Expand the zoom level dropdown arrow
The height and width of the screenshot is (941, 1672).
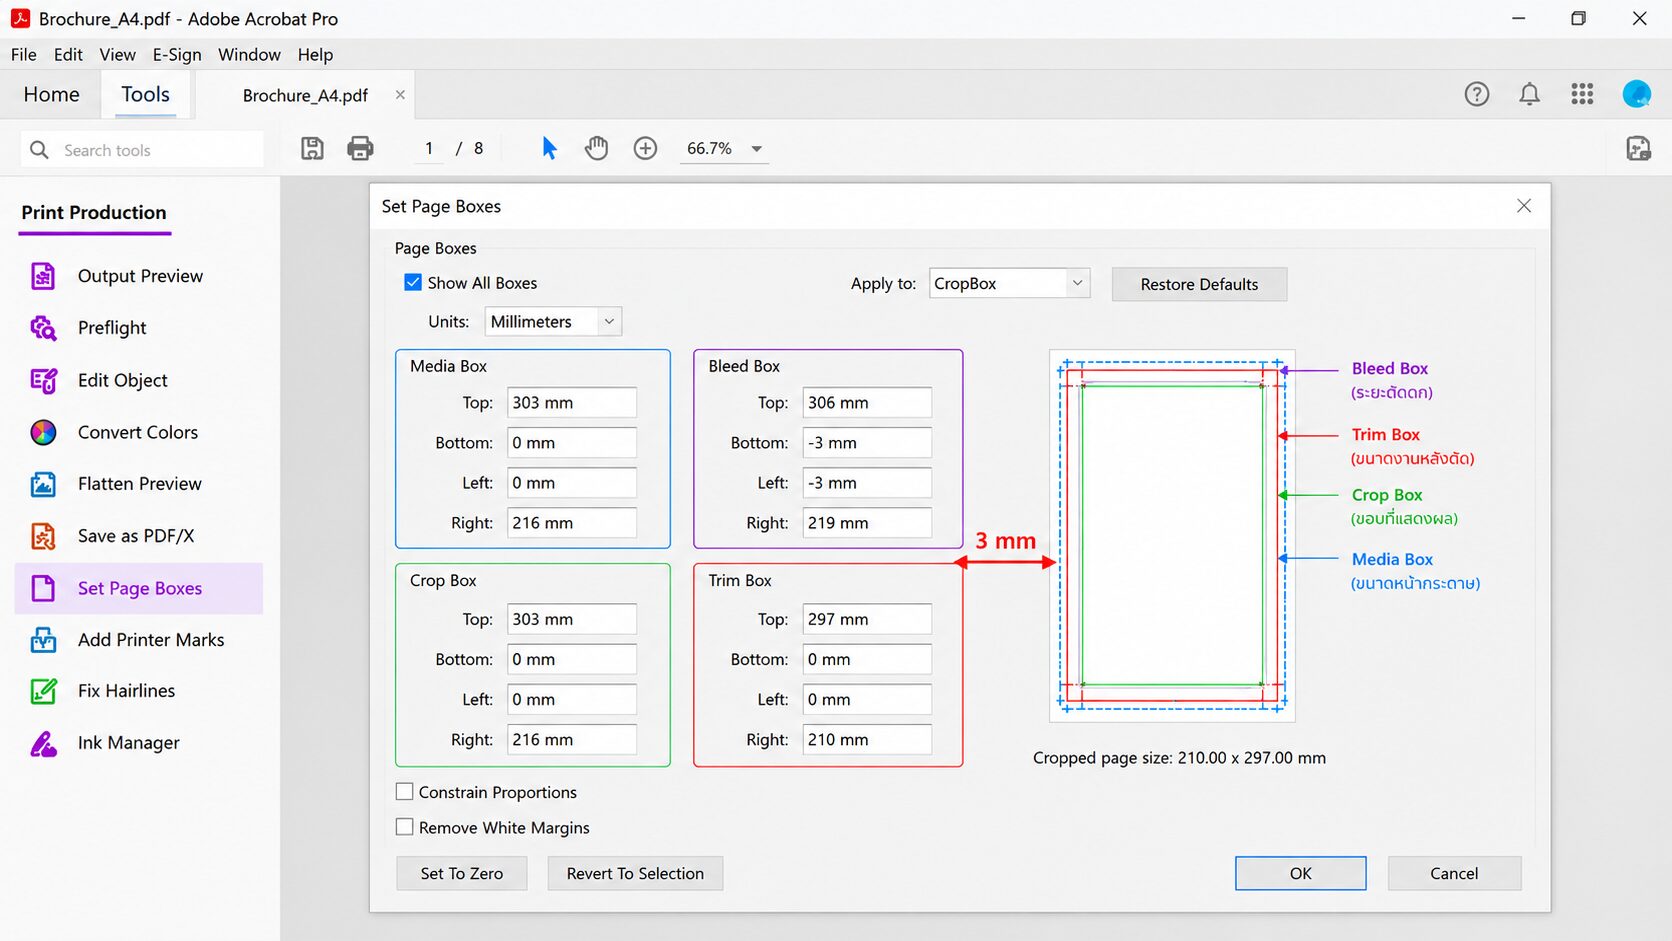757,149
